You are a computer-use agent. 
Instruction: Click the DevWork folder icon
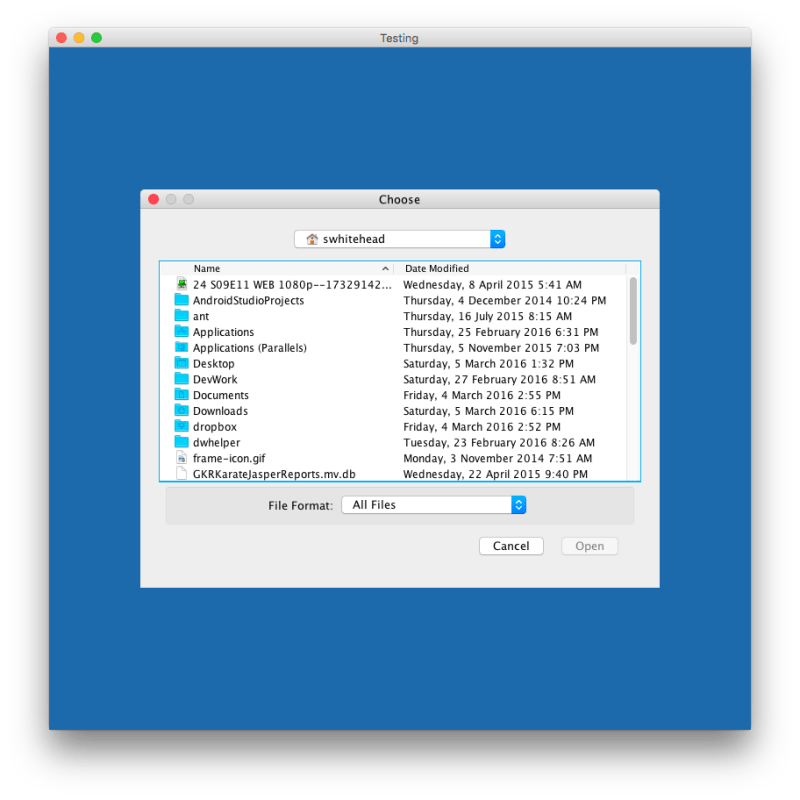[x=182, y=379]
